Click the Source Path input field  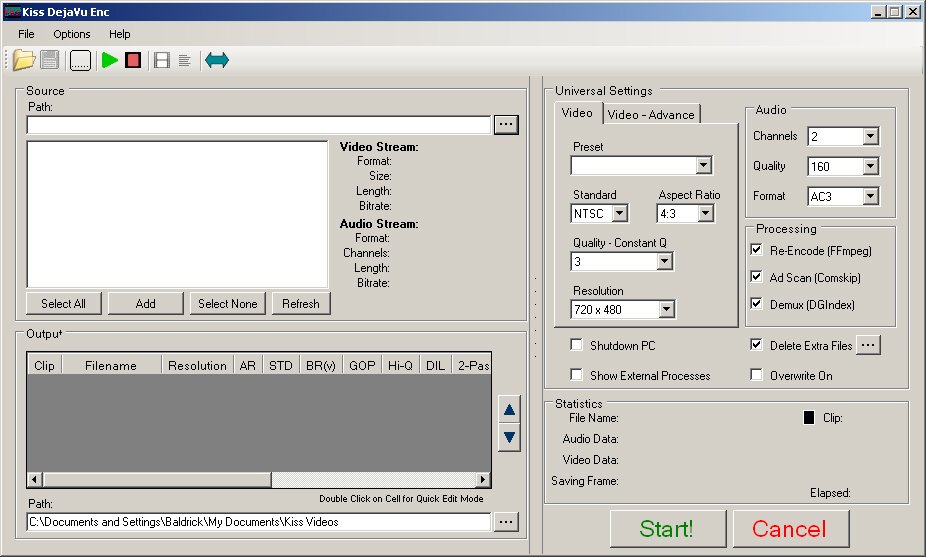(259, 125)
